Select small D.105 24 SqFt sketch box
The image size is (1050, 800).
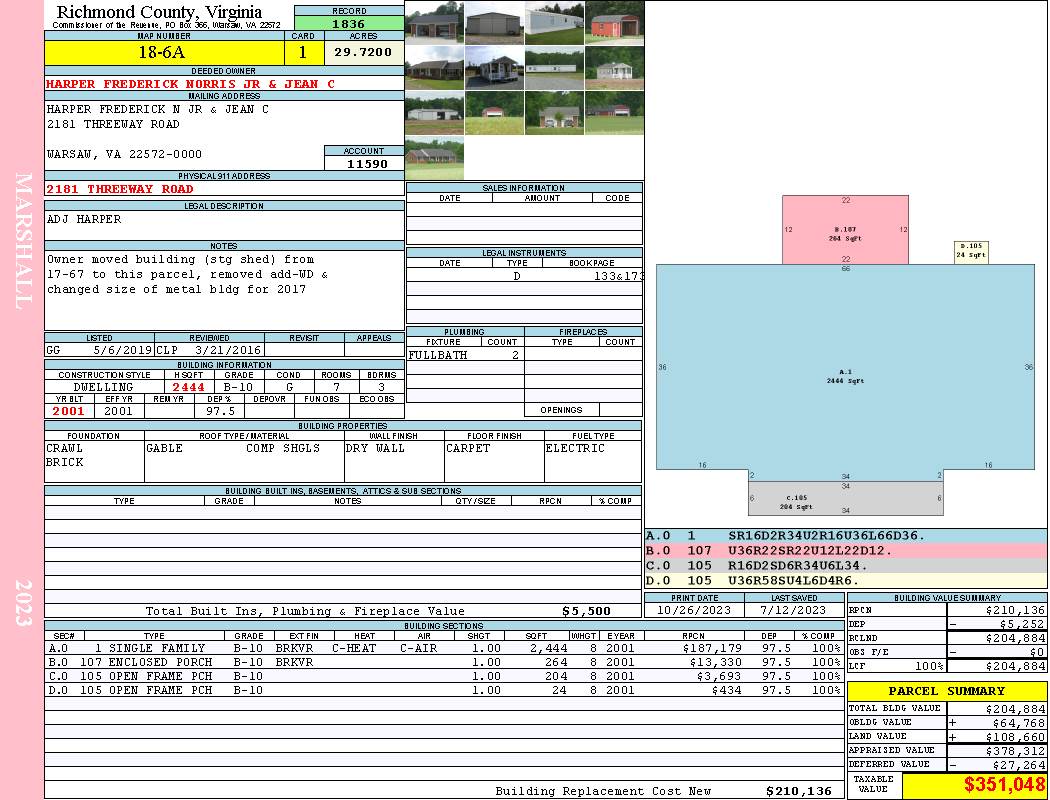click(971, 252)
